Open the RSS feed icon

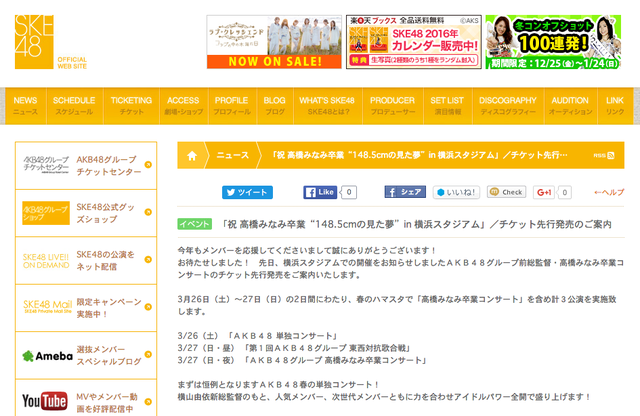pyautogui.click(x=611, y=156)
